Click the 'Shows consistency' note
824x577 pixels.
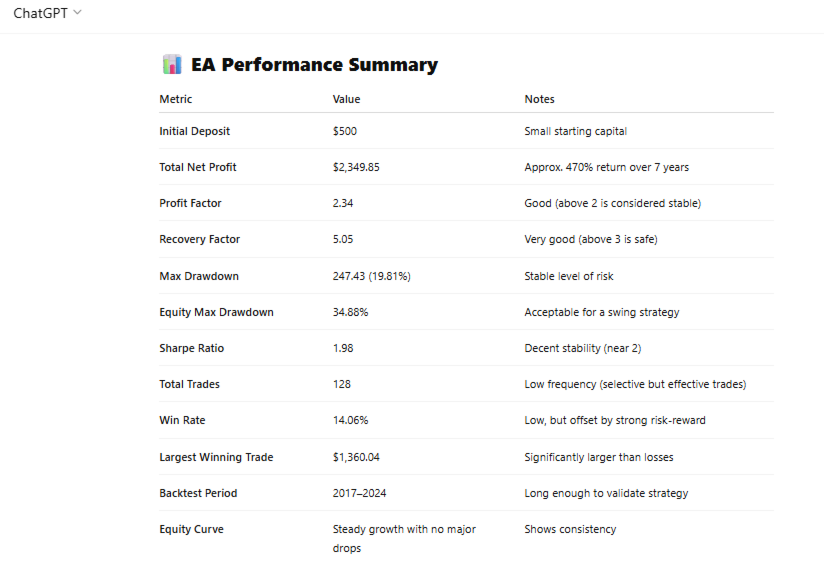coord(570,529)
